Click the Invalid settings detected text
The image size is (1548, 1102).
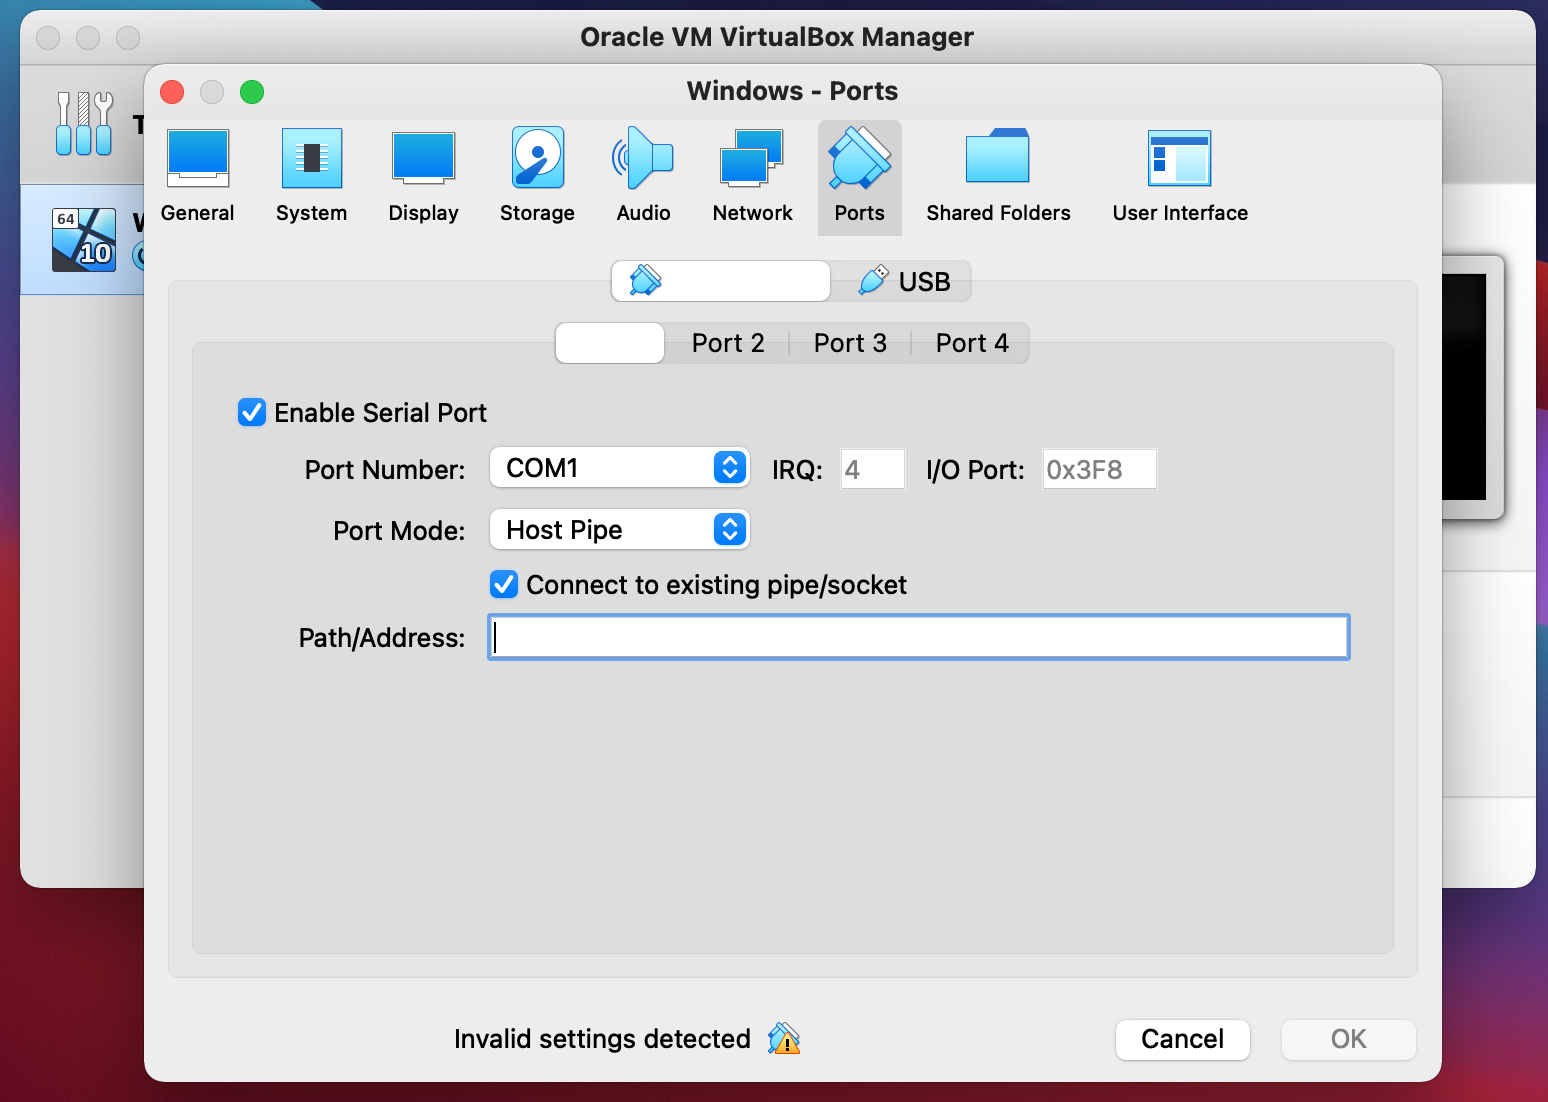tap(602, 1039)
